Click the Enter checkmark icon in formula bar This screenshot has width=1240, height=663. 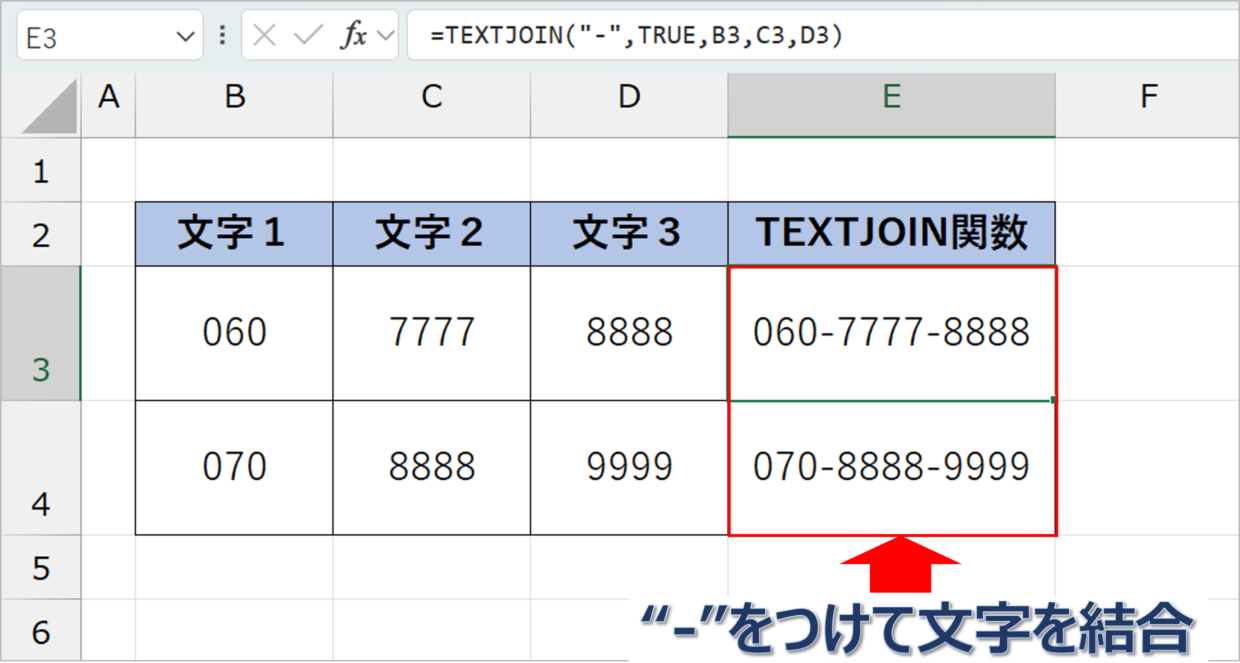308,37
